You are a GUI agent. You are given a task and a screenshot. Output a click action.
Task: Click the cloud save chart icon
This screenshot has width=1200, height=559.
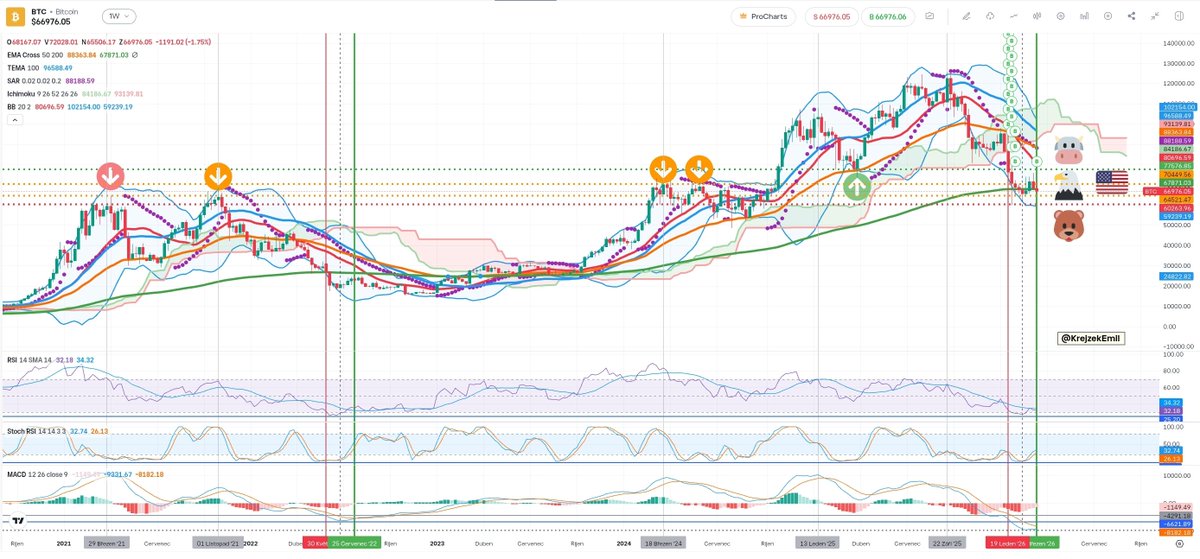(x=990, y=16)
